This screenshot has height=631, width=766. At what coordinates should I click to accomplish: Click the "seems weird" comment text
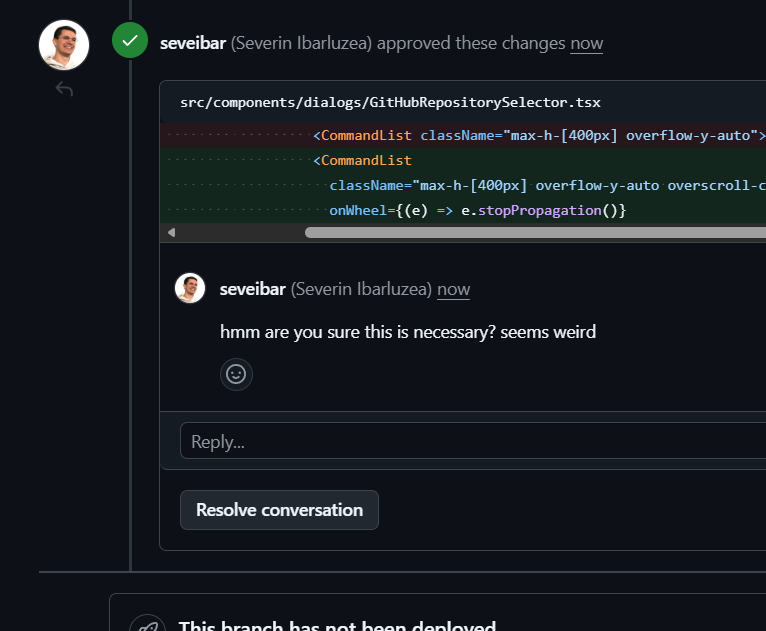pyautogui.click(x=408, y=331)
